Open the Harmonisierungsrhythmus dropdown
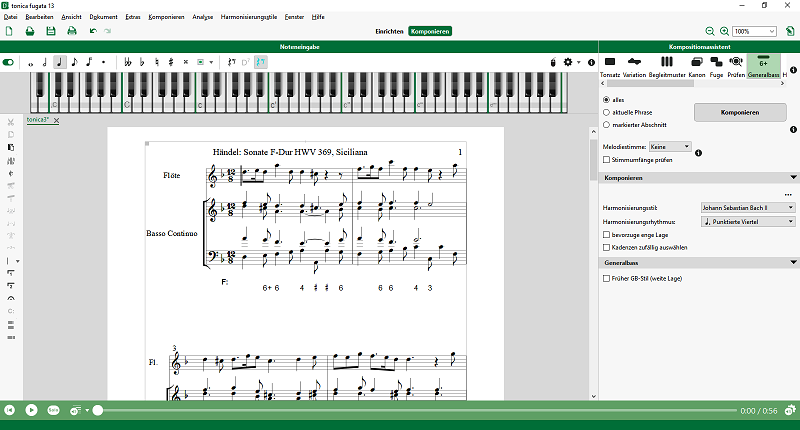This screenshot has height=430, width=800. tap(747, 222)
